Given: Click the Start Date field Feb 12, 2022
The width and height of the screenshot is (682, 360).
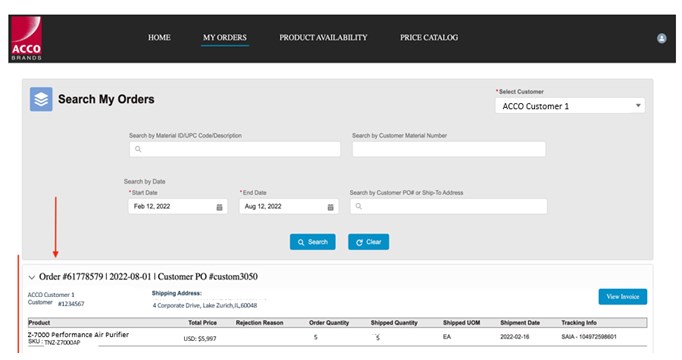Looking at the screenshot, I should pos(177,207).
